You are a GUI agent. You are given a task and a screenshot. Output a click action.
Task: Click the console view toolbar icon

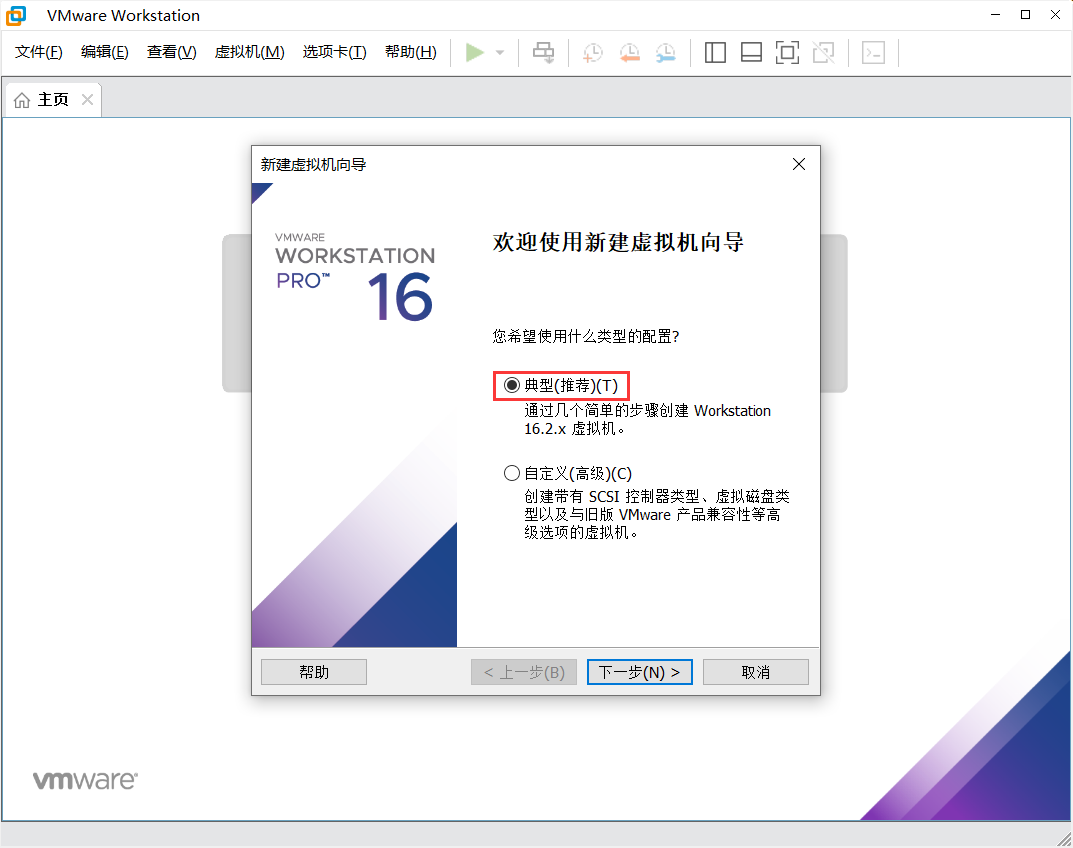click(x=873, y=53)
